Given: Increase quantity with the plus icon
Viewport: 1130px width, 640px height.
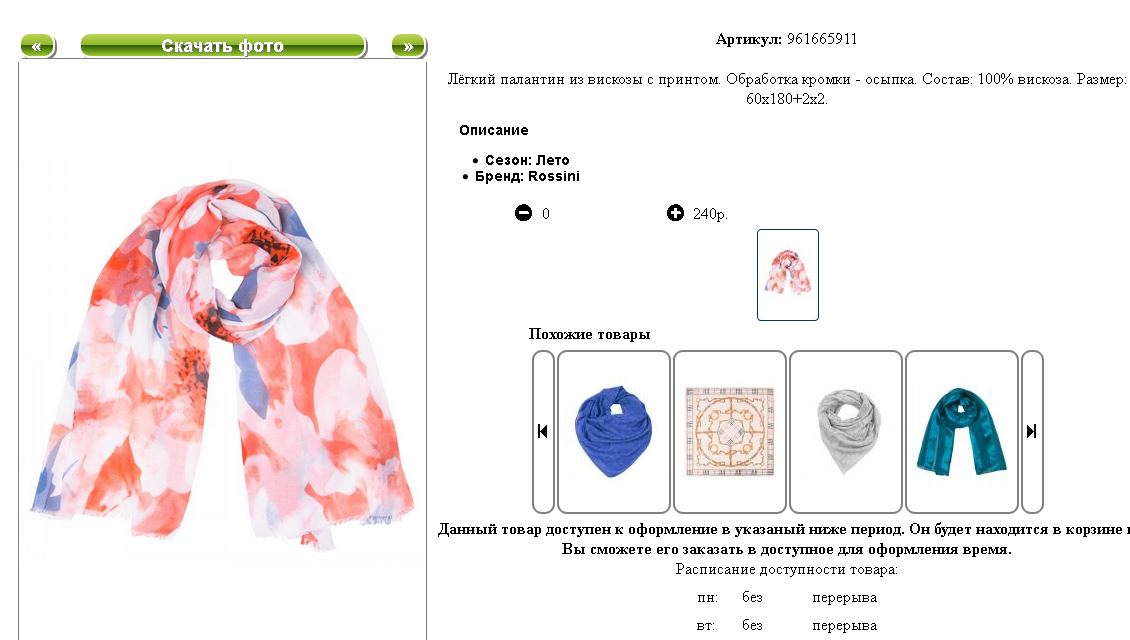Looking at the screenshot, I should 675,213.
